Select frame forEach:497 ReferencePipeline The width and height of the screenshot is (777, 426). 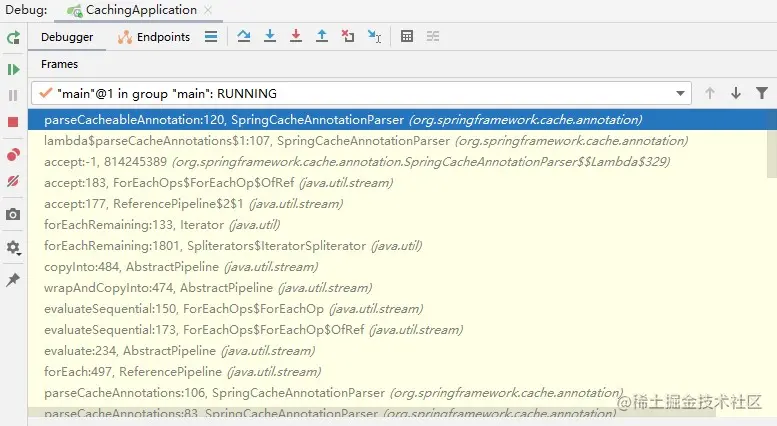coord(397,372)
